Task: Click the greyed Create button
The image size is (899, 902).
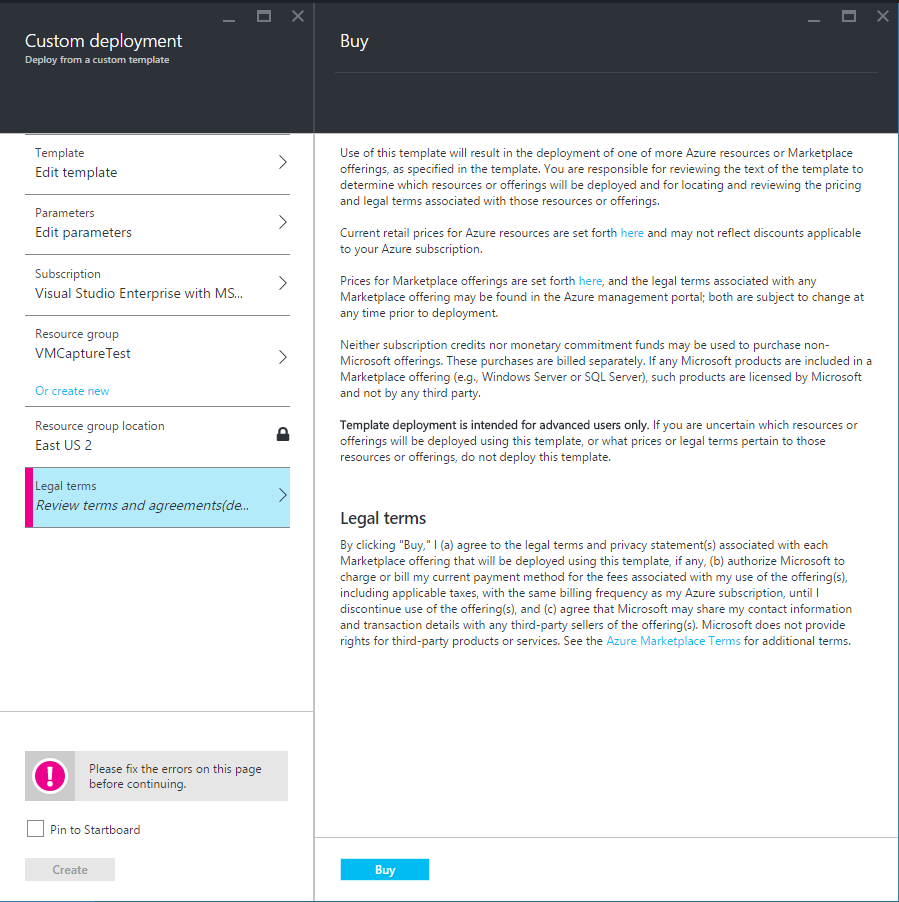Action: [x=70, y=870]
